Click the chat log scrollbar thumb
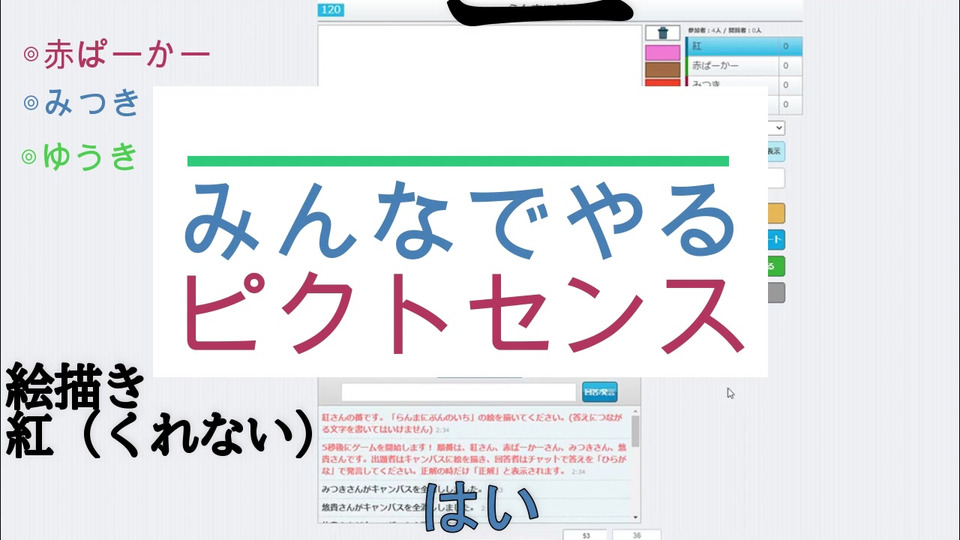 point(636,432)
